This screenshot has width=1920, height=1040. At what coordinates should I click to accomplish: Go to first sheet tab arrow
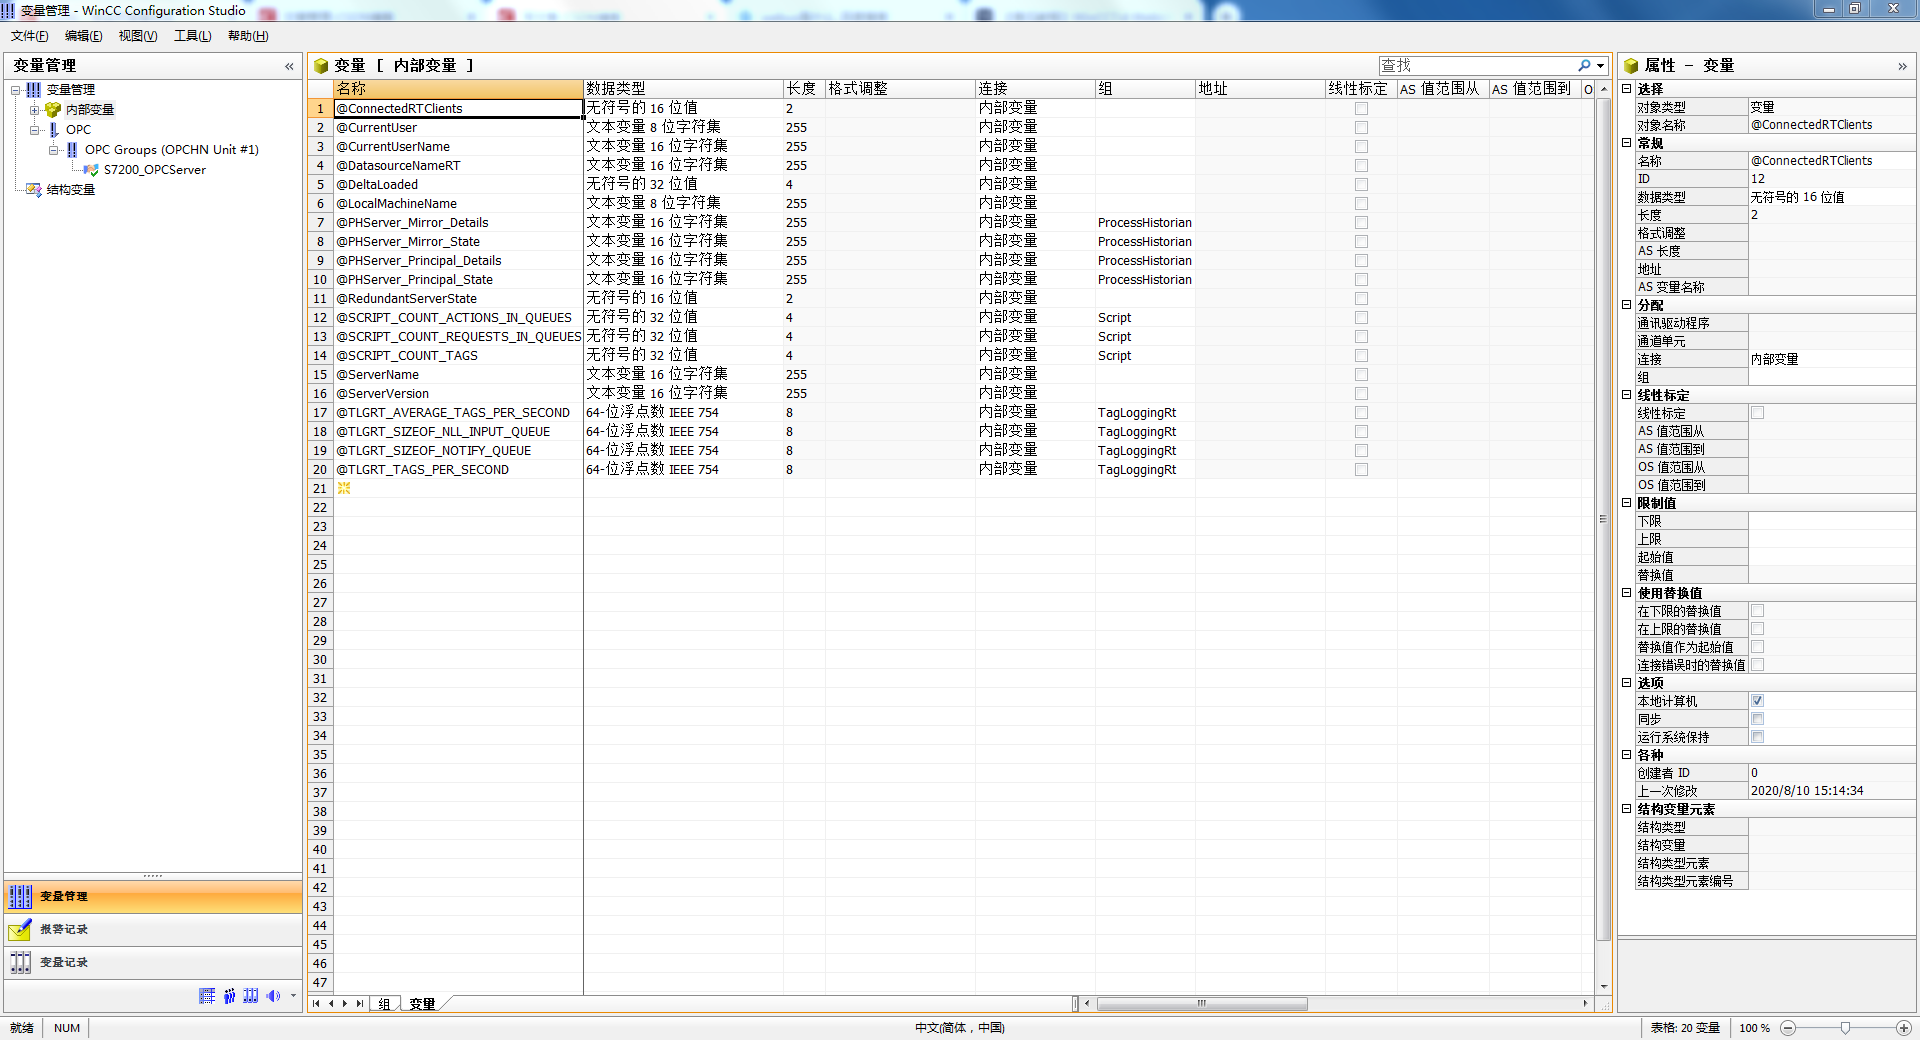point(317,1004)
